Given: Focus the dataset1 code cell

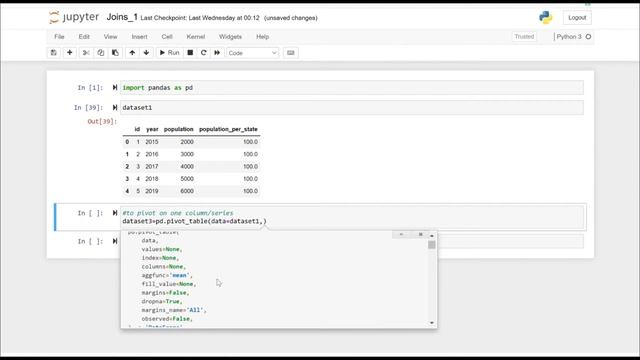Looking at the screenshot, I should (x=352, y=108).
